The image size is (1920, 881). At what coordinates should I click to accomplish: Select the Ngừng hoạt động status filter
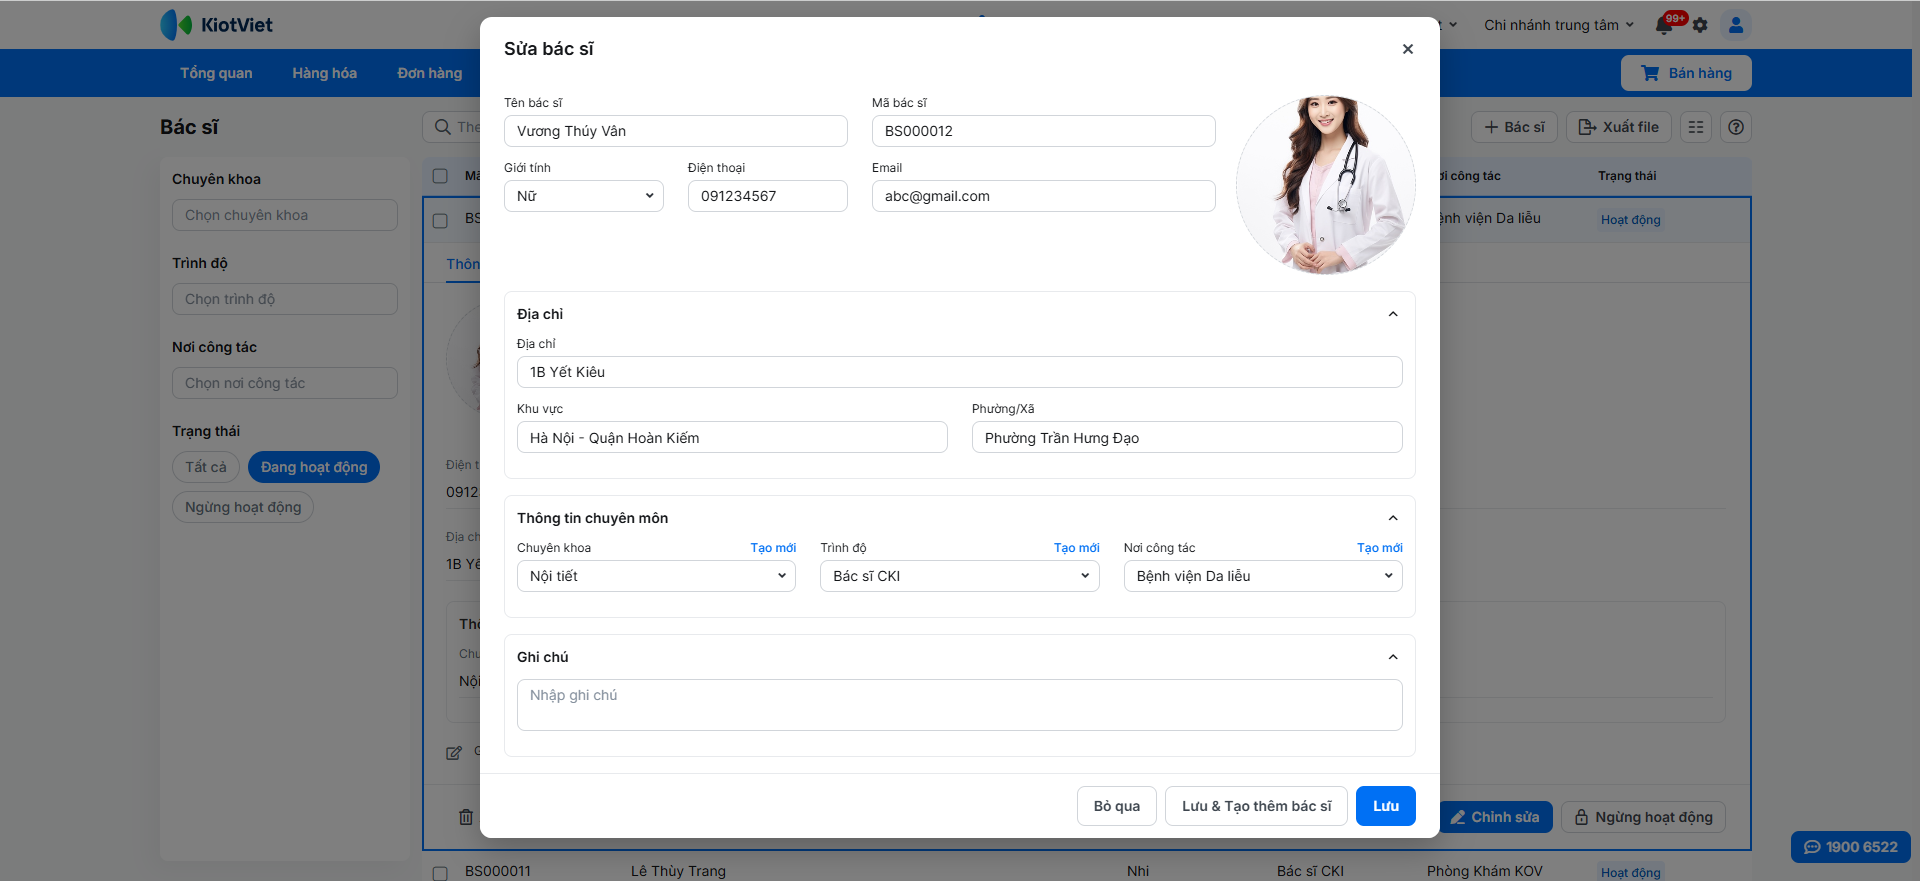click(243, 507)
